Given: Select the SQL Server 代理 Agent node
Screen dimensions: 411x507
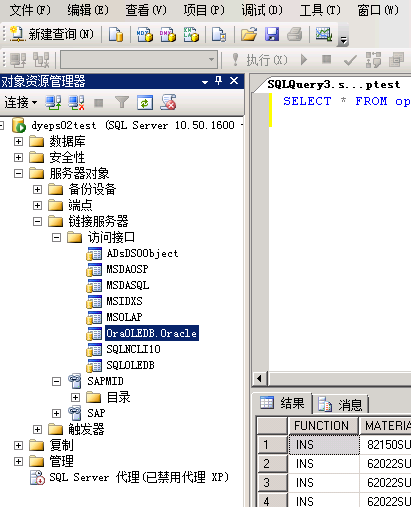Looking at the screenshot, I should (x=139, y=477).
